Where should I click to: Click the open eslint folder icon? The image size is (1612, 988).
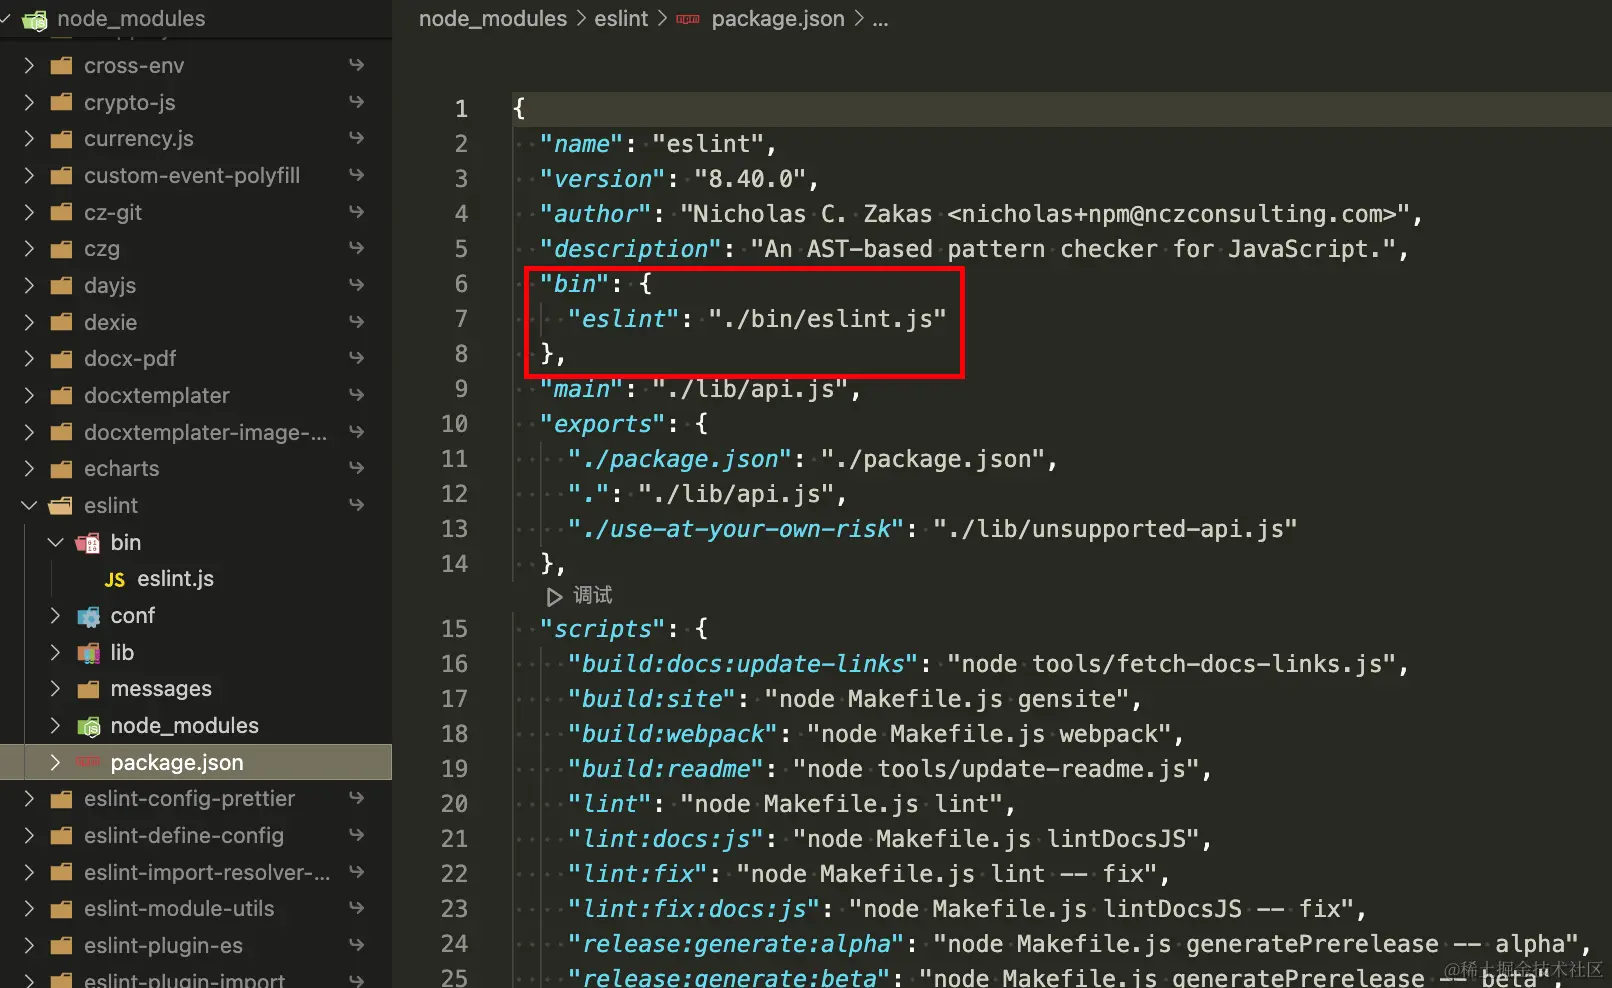(x=62, y=506)
